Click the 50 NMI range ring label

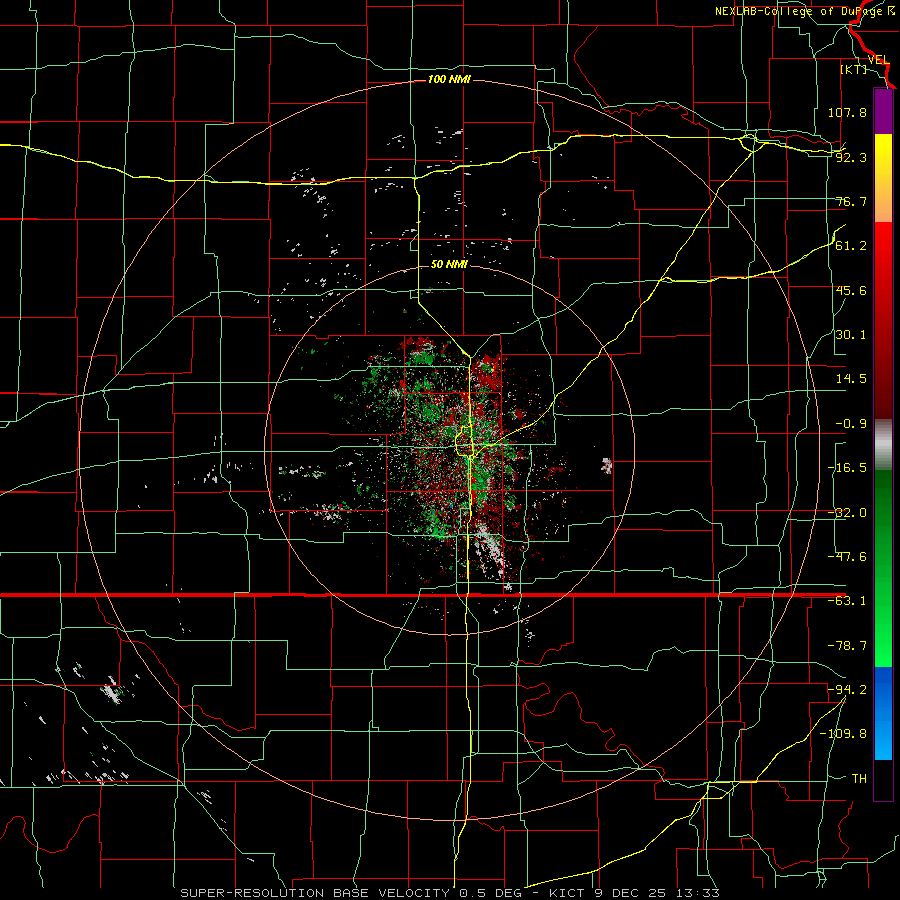coord(449,264)
